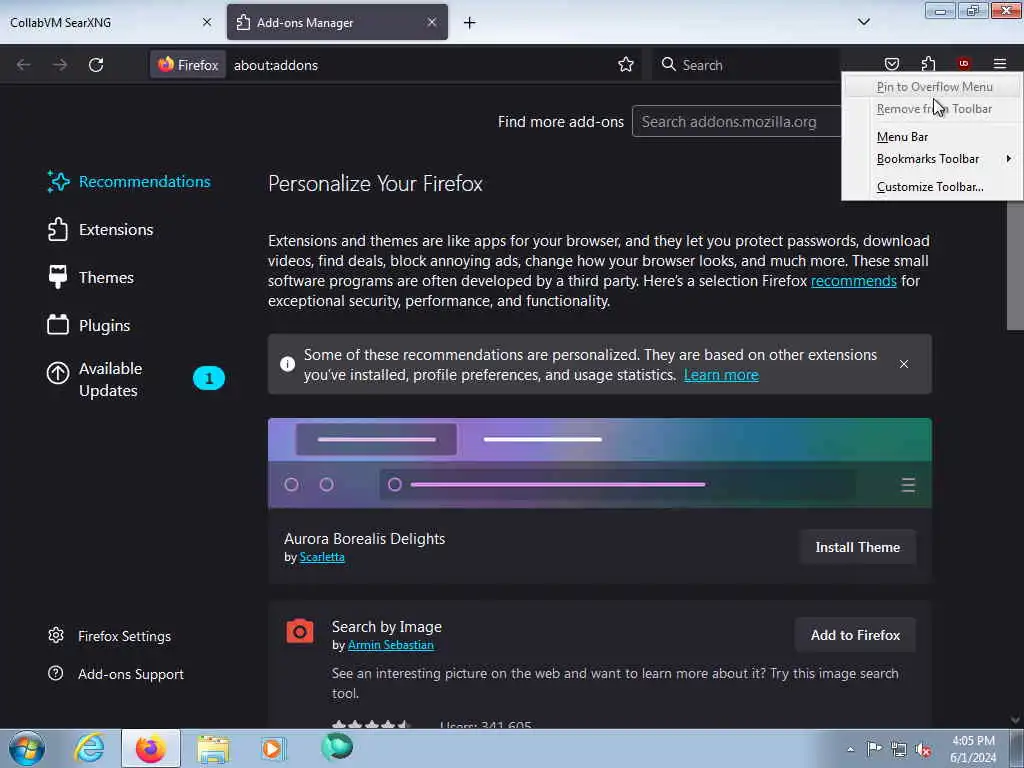Image resolution: width=1024 pixels, height=768 pixels.
Task: Bookmark this page with the star icon
Action: (x=626, y=65)
